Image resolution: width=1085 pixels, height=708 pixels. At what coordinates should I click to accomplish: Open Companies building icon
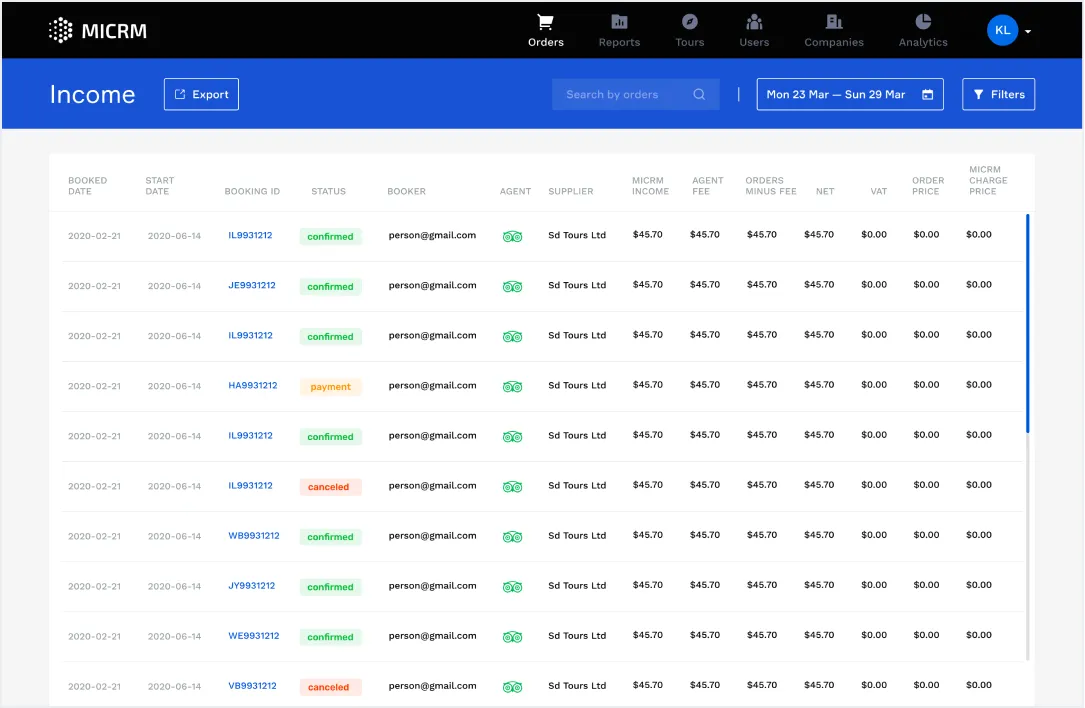click(833, 22)
